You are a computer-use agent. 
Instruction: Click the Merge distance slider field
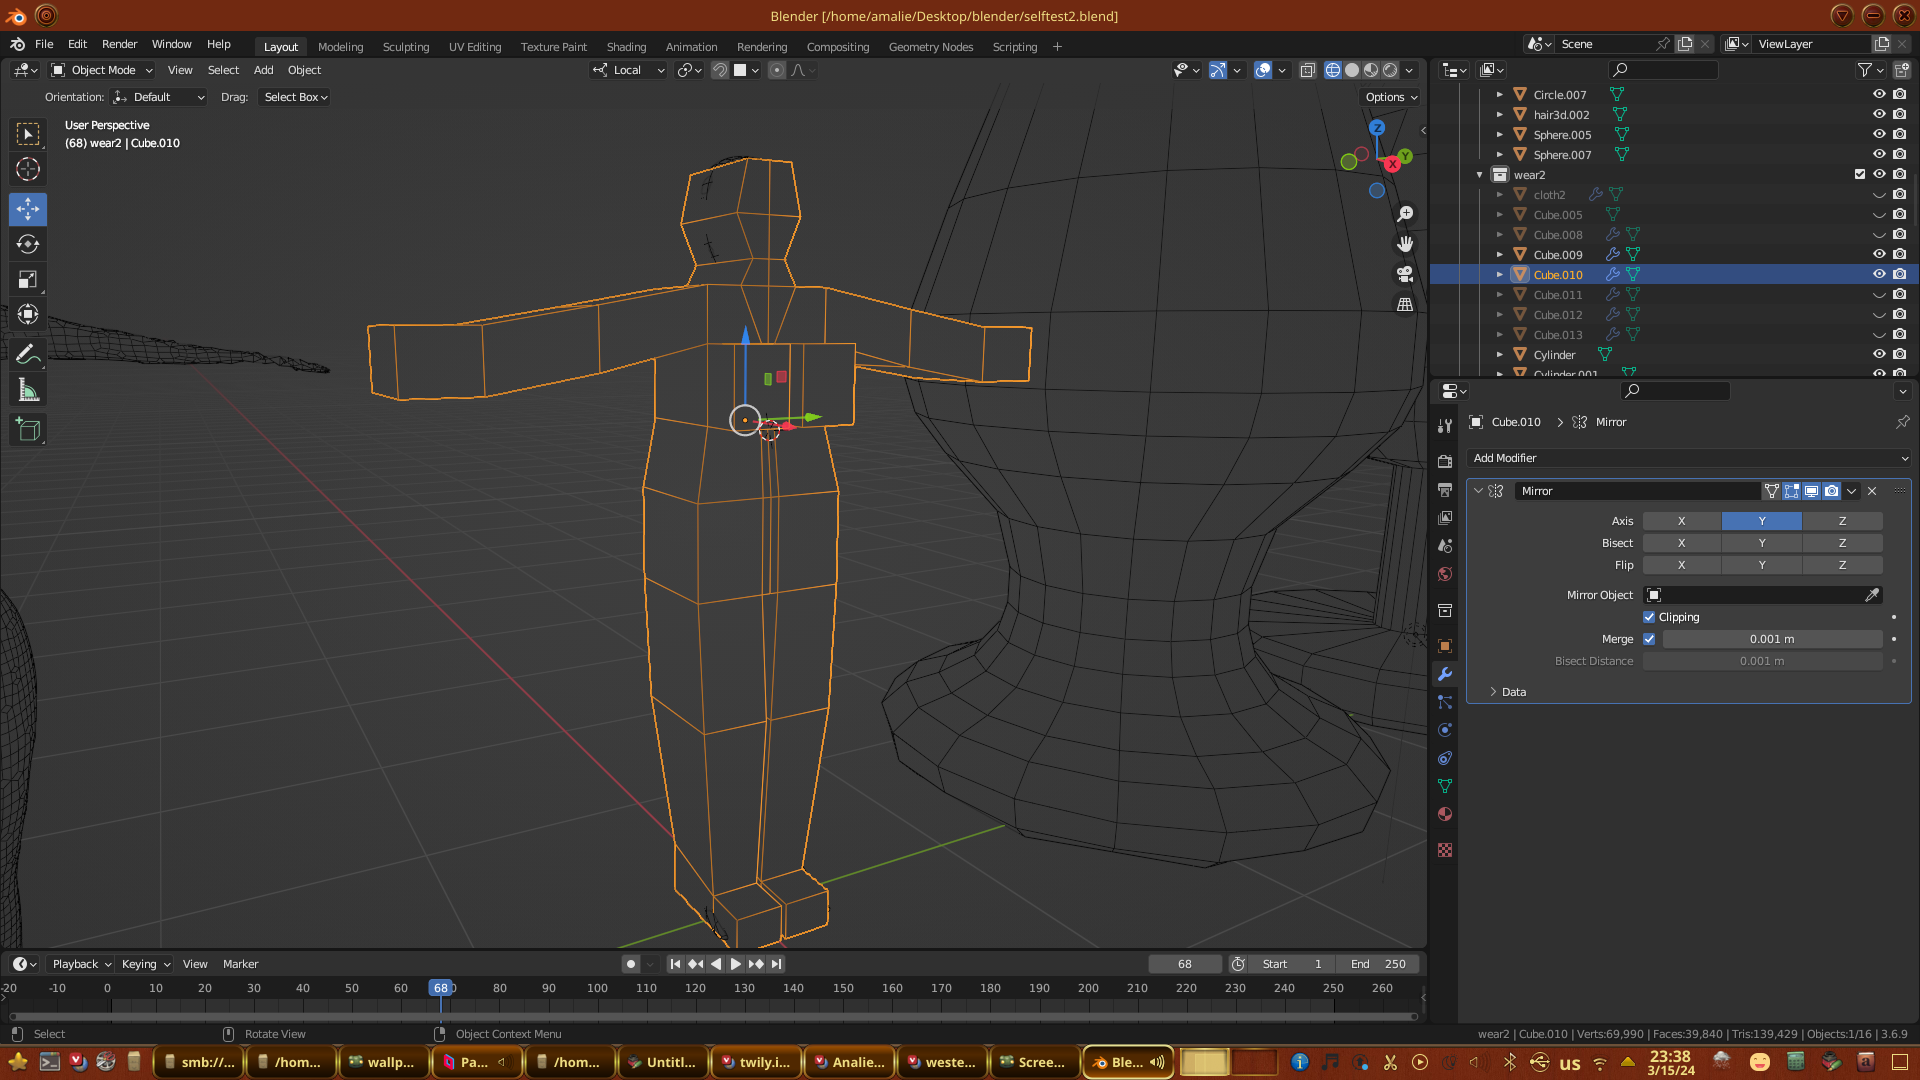(1771, 639)
